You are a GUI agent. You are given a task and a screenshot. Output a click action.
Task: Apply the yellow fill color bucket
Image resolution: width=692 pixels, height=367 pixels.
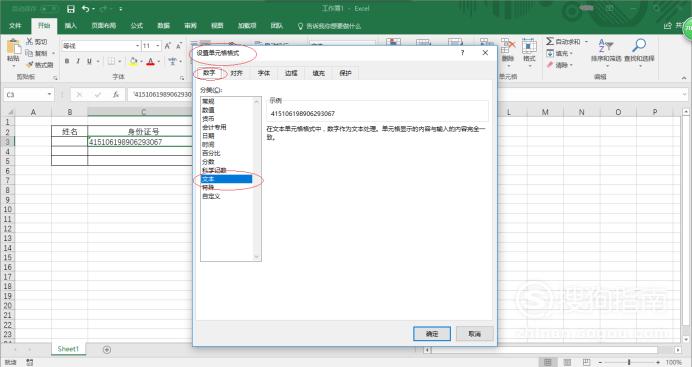[133, 61]
